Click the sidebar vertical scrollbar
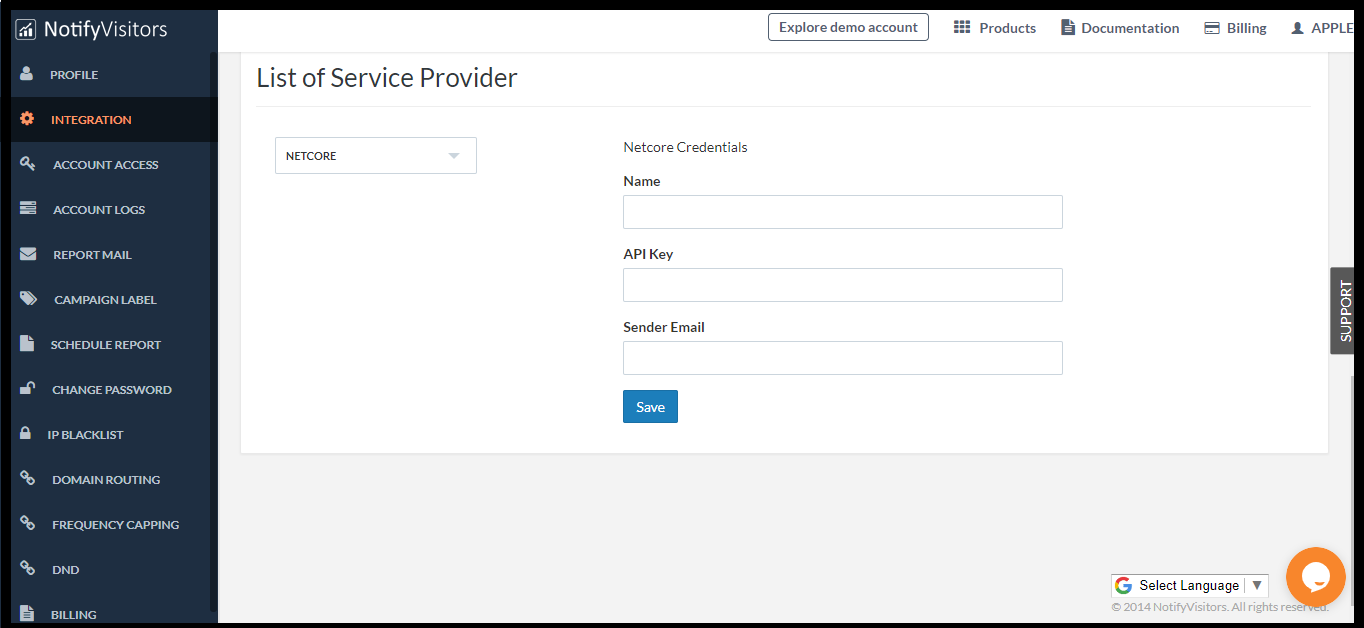Viewport: 1364px width, 628px height. 214,330
